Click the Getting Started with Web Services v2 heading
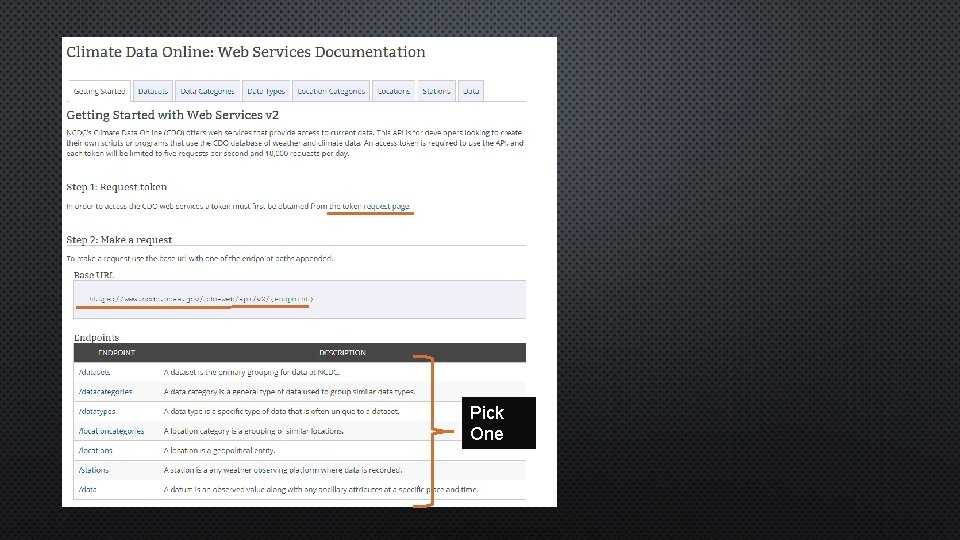The height and width of the screenshot is (540, 960). 173,115
